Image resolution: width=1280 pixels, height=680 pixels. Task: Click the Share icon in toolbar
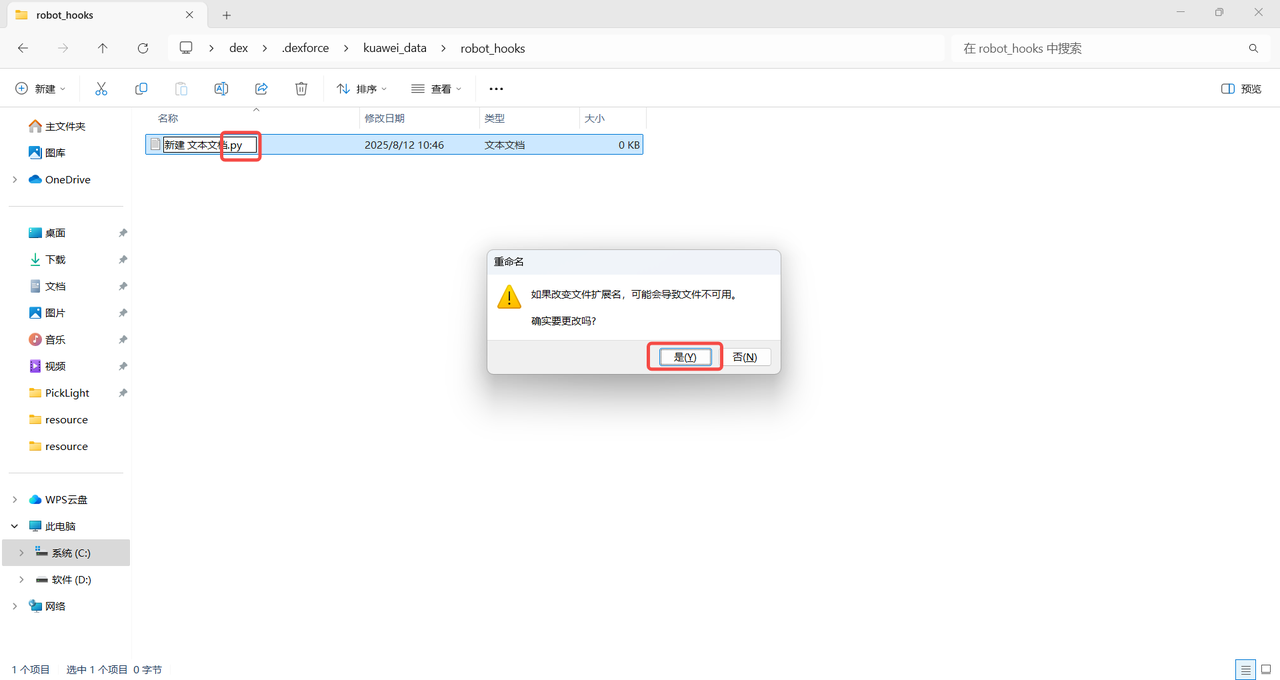[261, 89]
